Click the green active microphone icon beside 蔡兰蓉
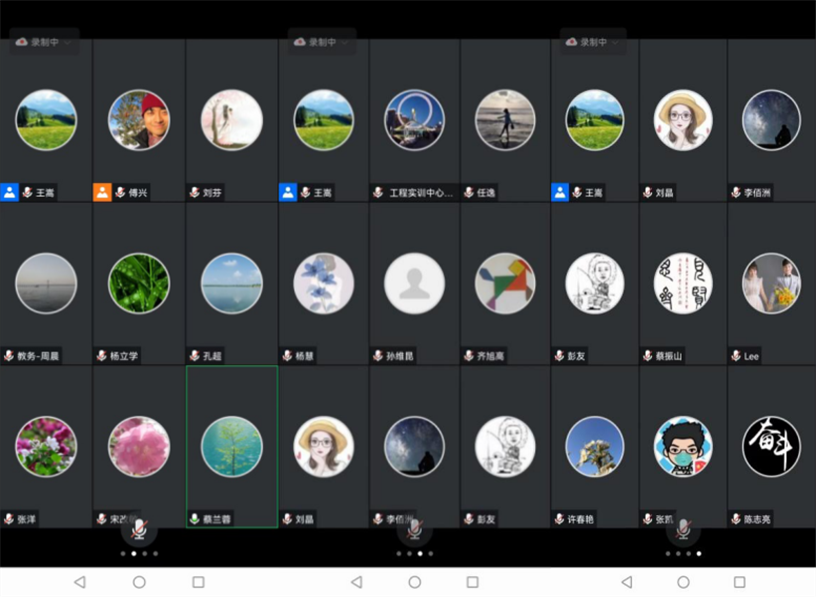Viewport: 816px width, 597px height. pyautogui.click(x=194, y=519)
